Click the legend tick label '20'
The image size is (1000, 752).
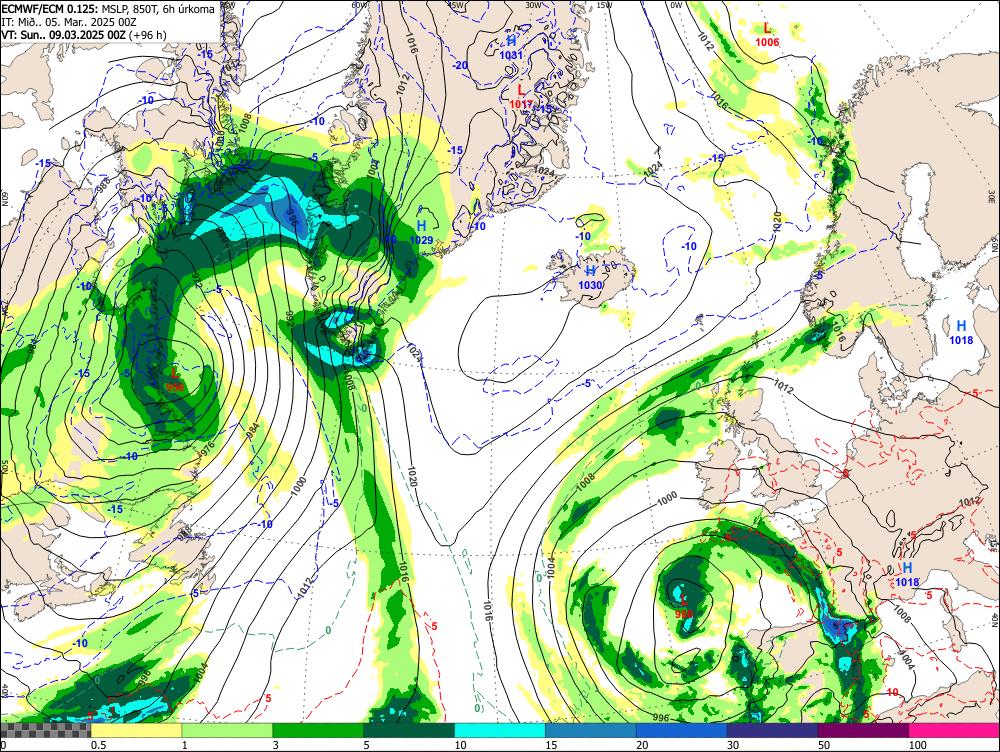642,745
